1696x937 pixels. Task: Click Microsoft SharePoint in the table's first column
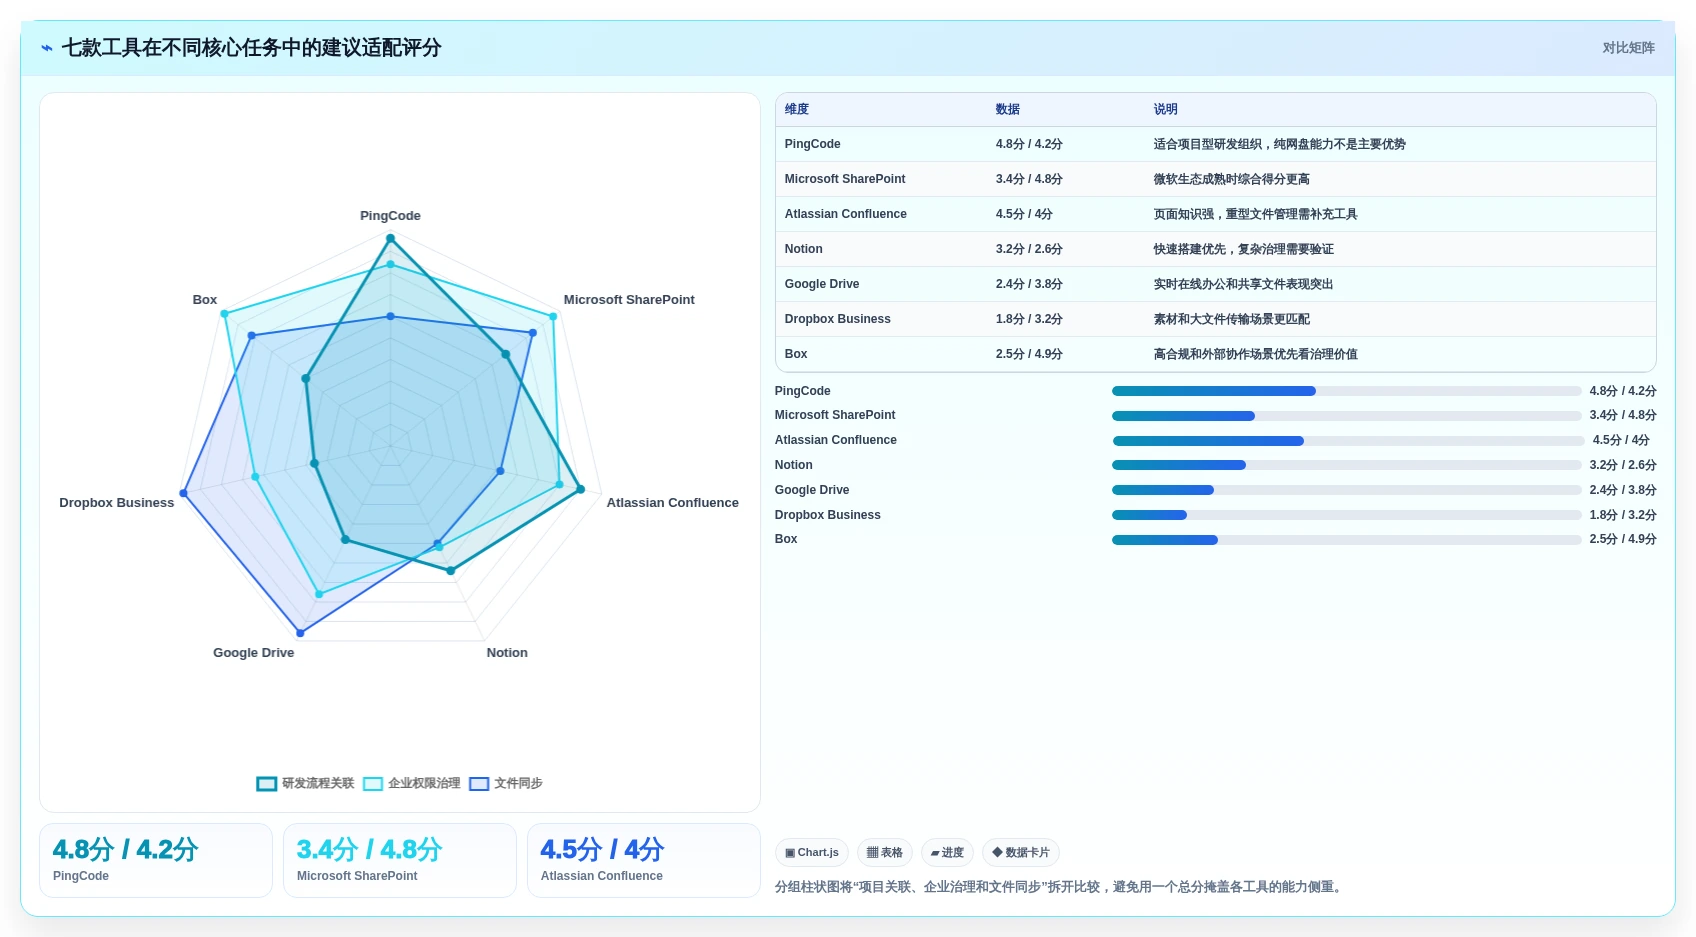[845, 179]
